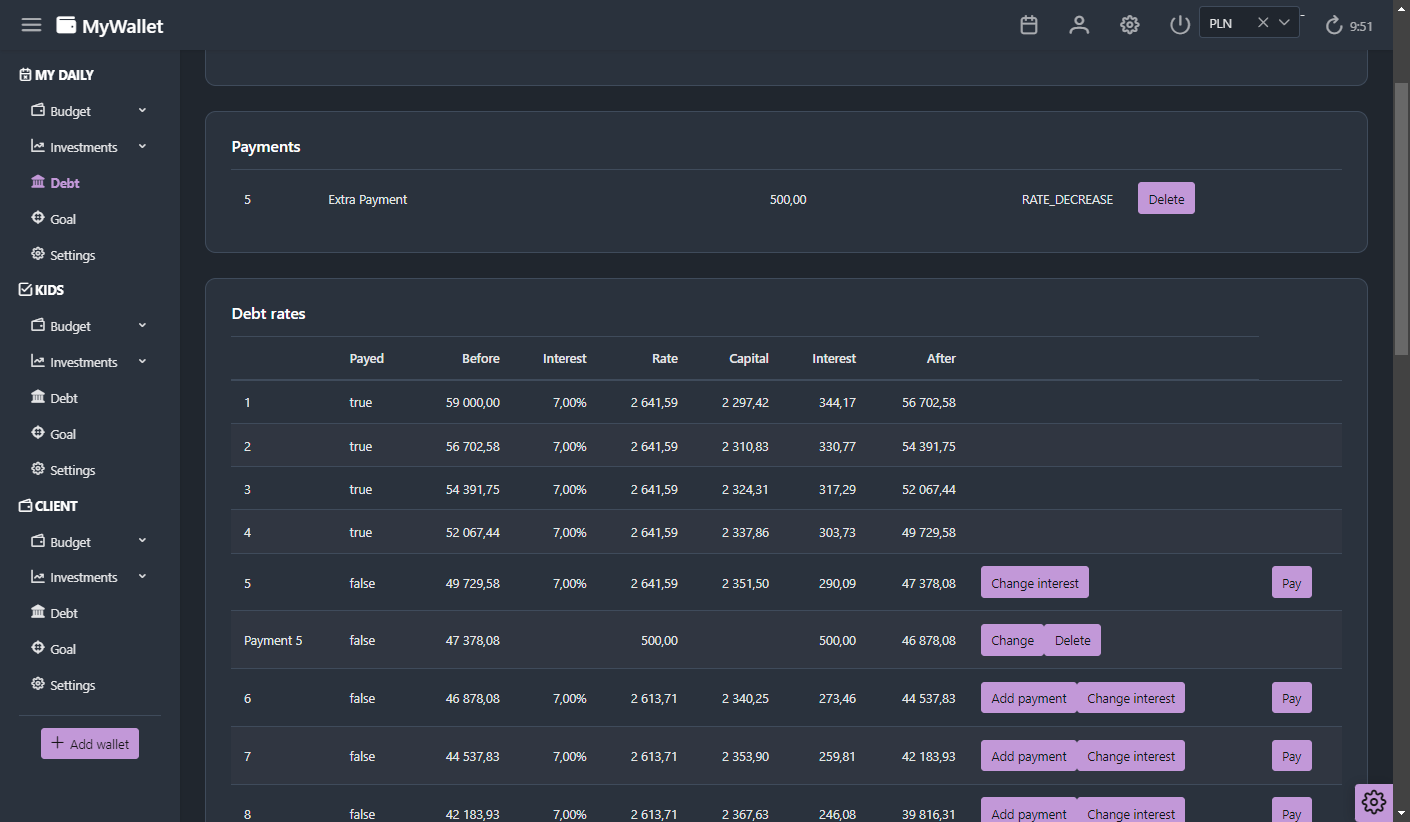Open Debt under KIDS
Viewport: 1410px width, 822px height.
pyautogui.click(x=55, y=398)
